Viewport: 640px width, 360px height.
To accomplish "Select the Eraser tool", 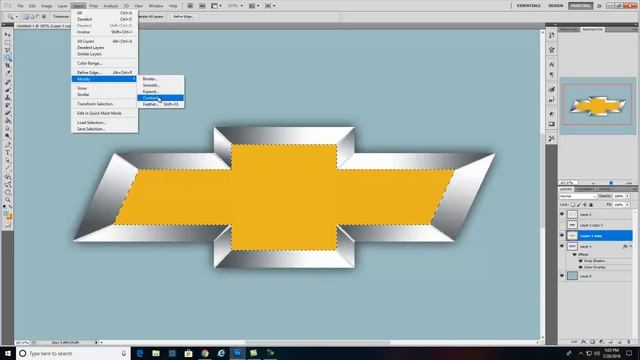I will 7,113.
